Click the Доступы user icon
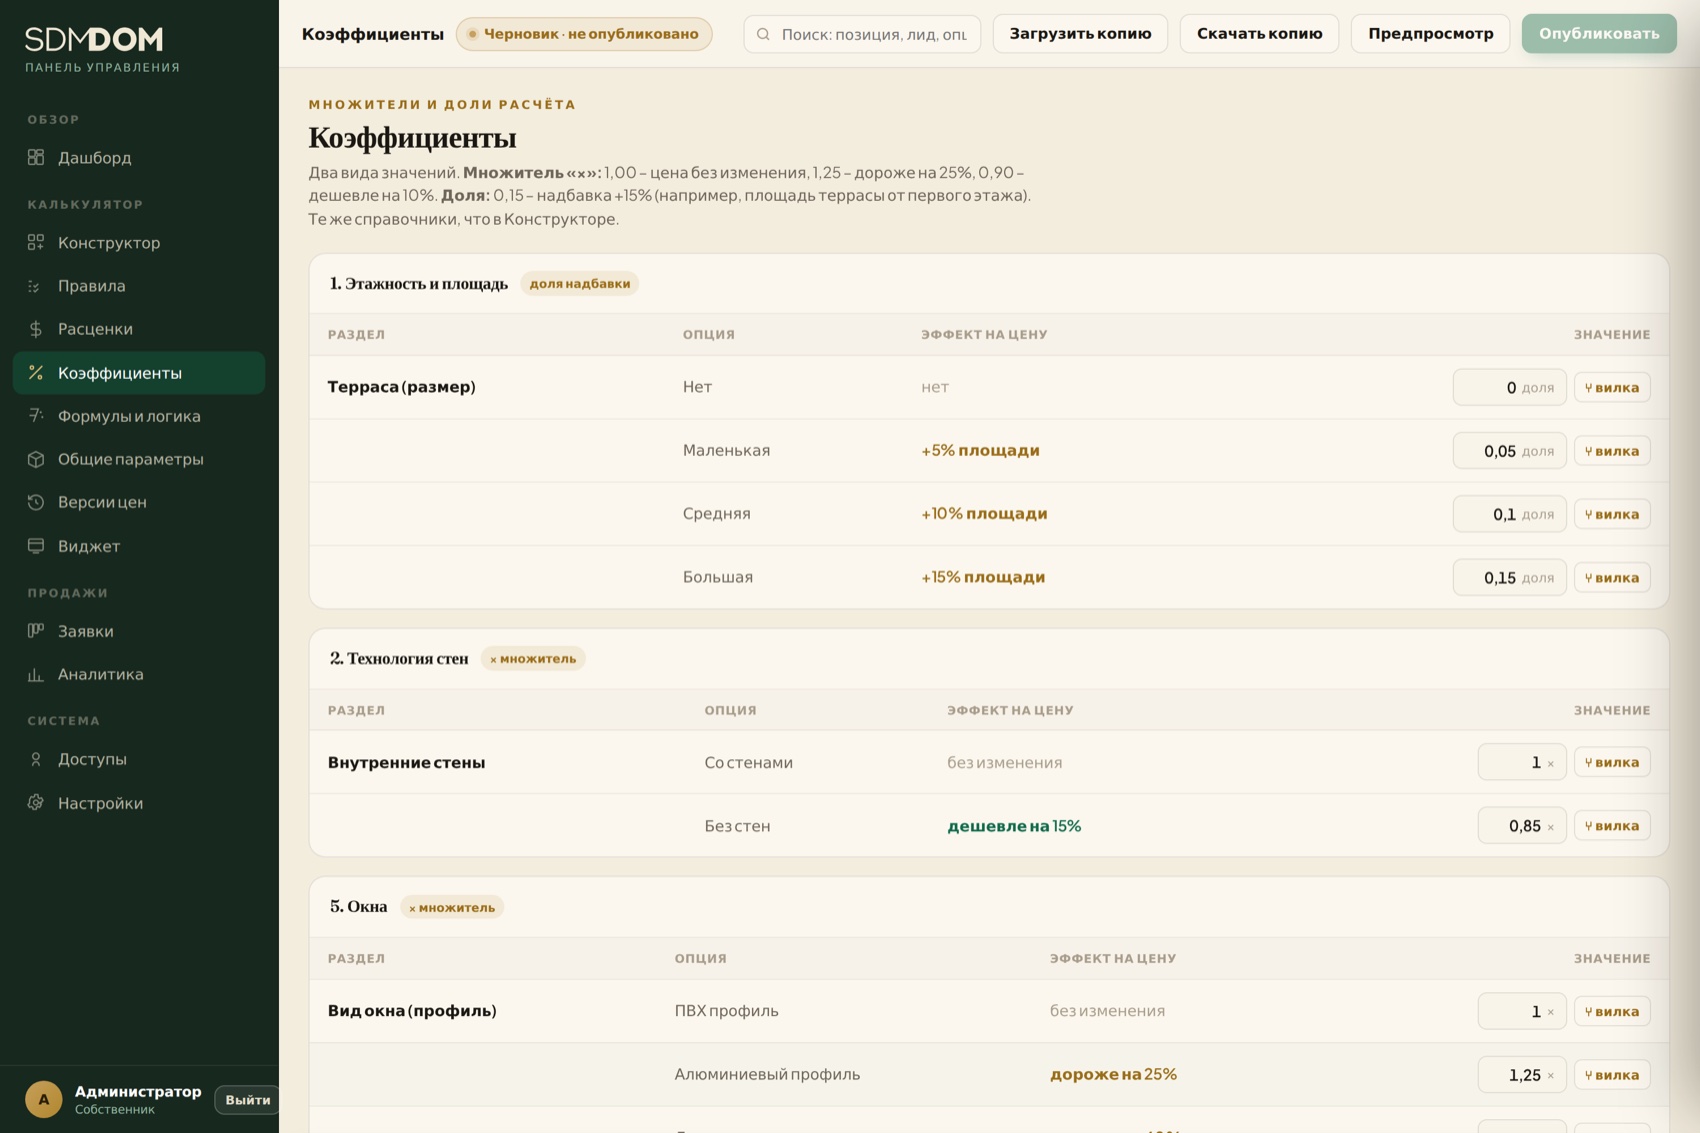 [36, 759]
